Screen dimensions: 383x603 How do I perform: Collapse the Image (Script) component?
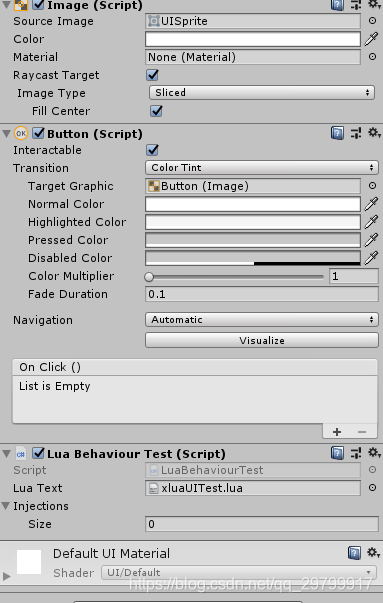pyautogui.click(x=6, y=5)
